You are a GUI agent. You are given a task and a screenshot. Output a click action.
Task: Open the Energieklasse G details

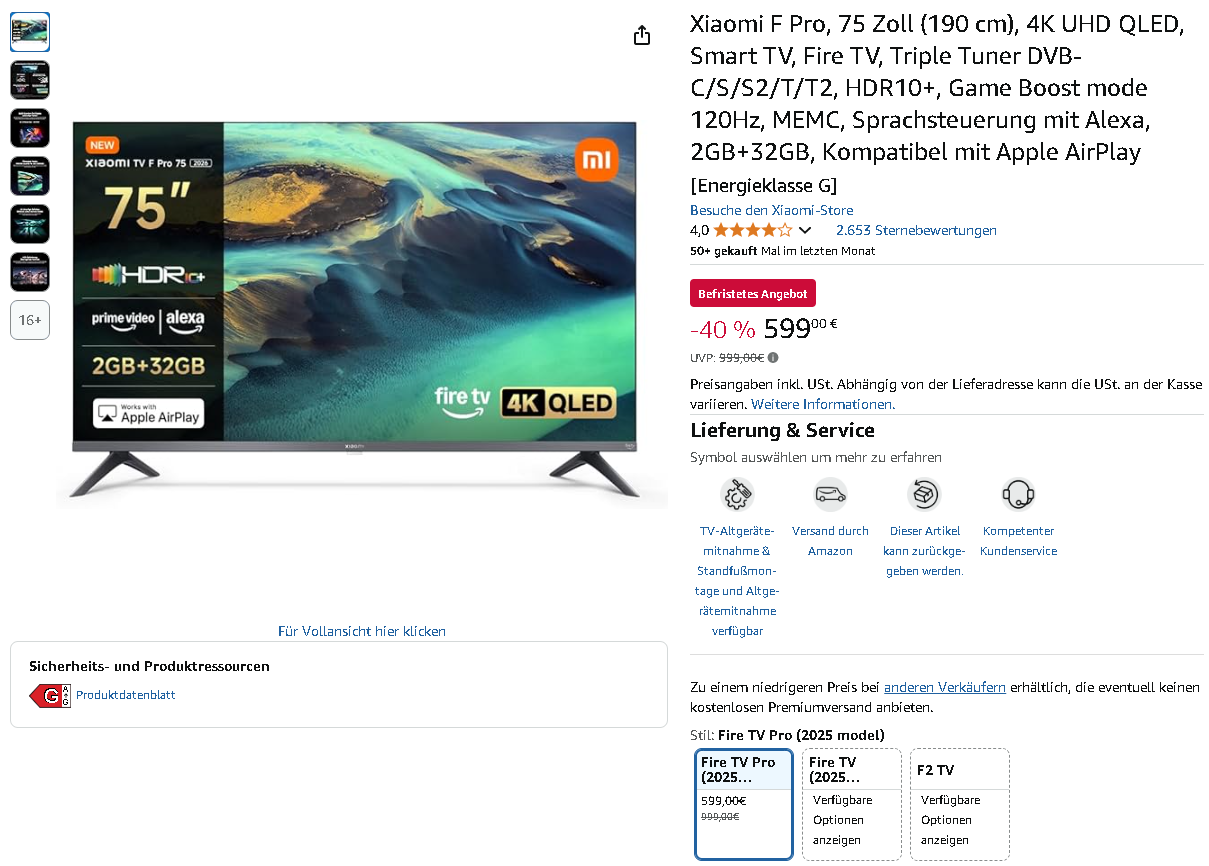(x=763, y=186)
